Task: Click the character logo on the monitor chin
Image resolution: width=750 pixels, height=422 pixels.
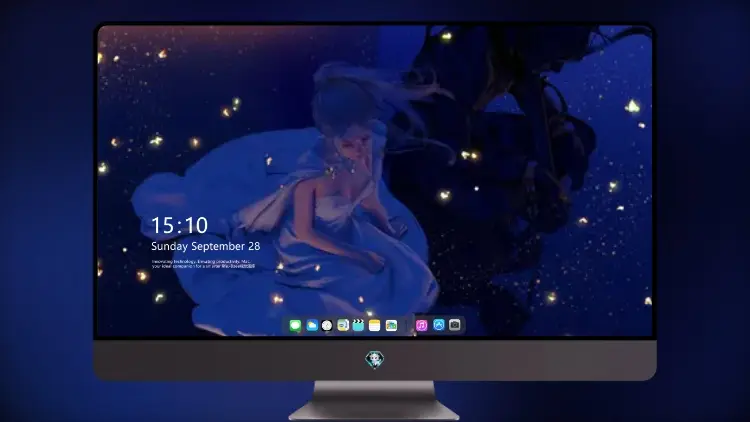Action: point(375,360)
